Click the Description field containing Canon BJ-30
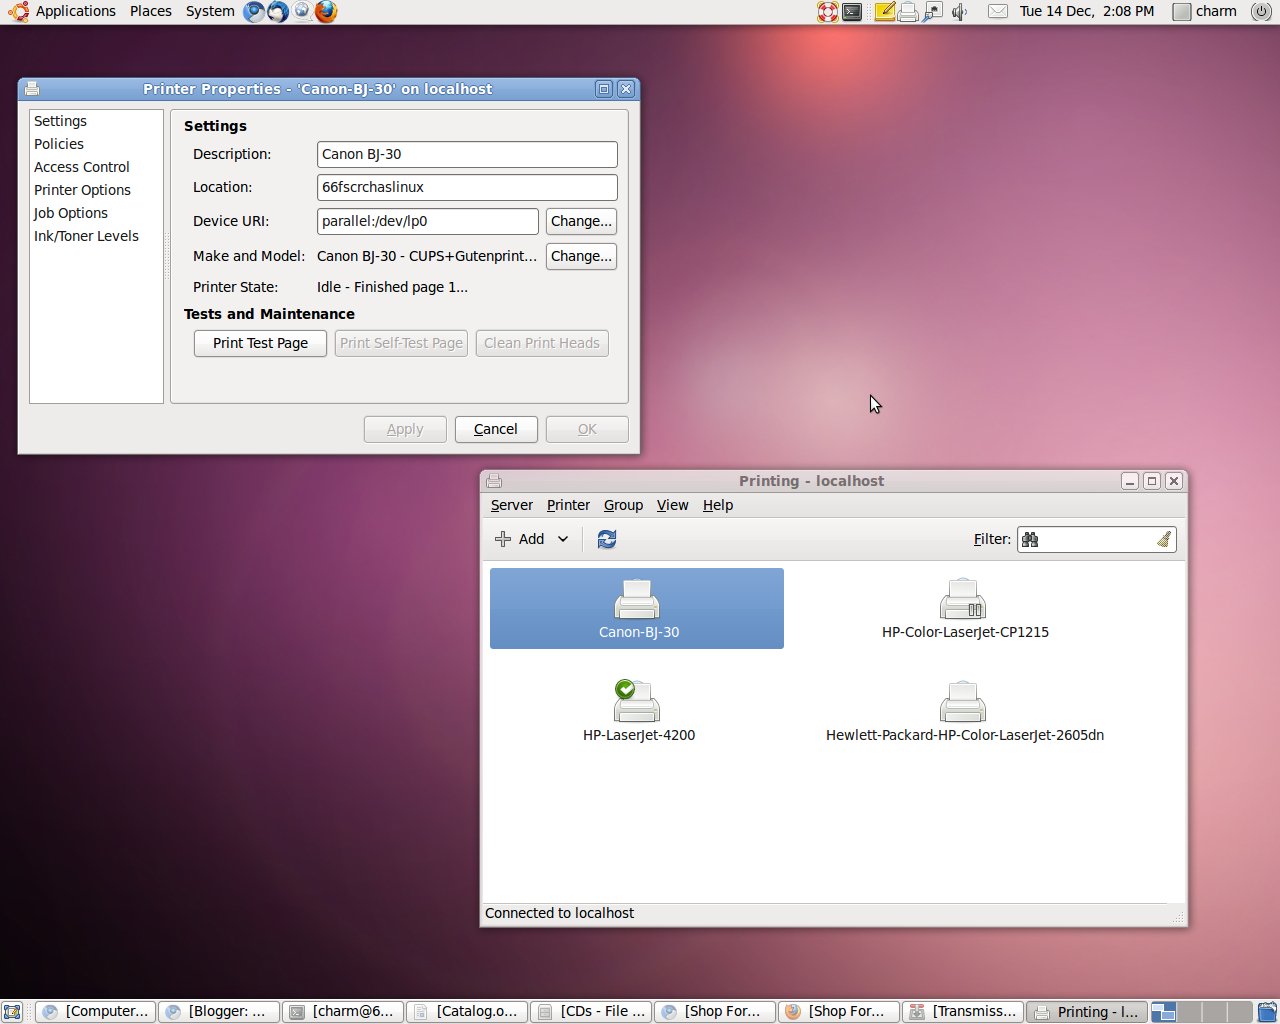Image resolution: width=1280 pixels, height=1024 pixels. pyautogui.click(x=467, y=154)
